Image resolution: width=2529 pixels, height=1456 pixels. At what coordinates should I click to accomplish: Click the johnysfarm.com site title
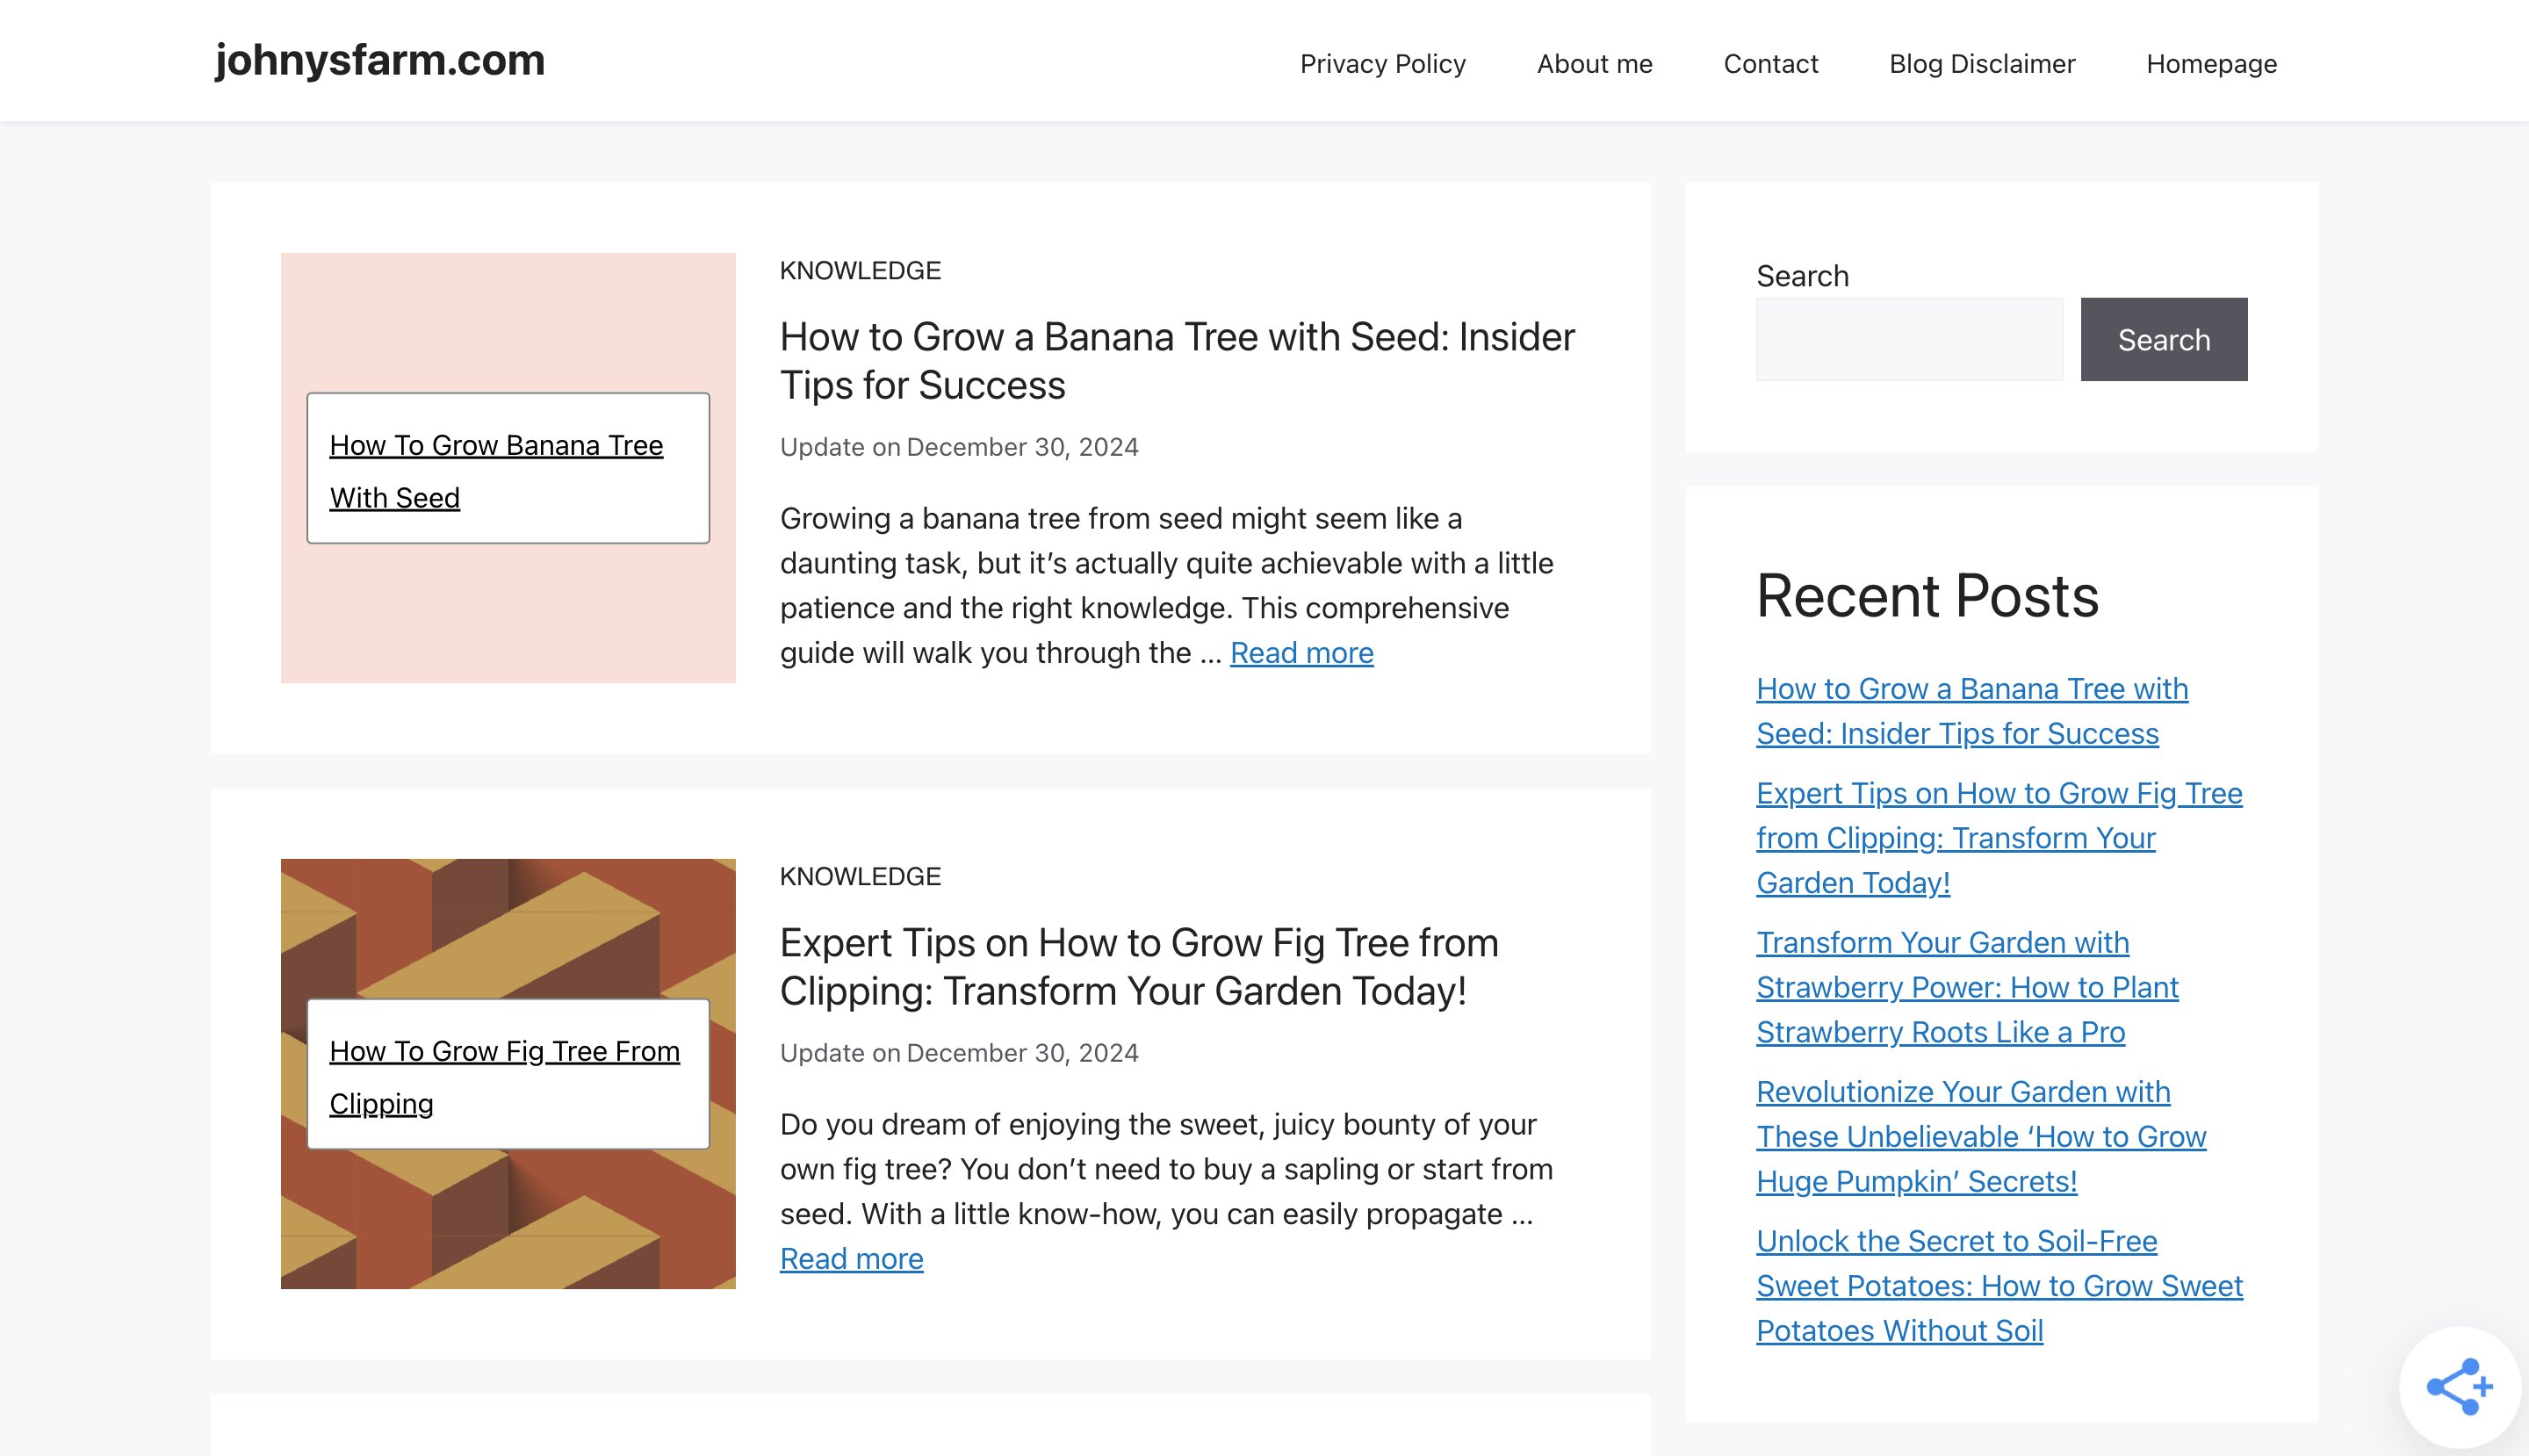click(380, 60)
